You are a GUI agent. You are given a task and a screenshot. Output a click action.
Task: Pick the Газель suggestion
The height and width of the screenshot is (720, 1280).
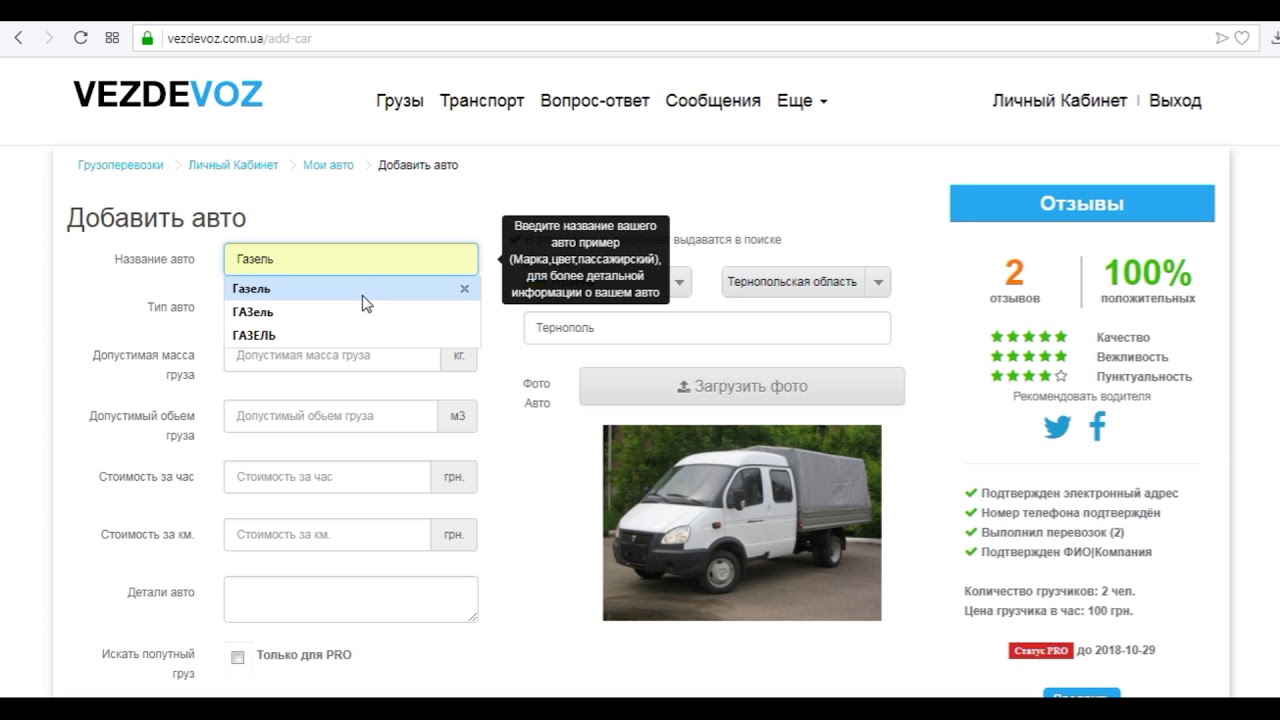click(352, 288)
